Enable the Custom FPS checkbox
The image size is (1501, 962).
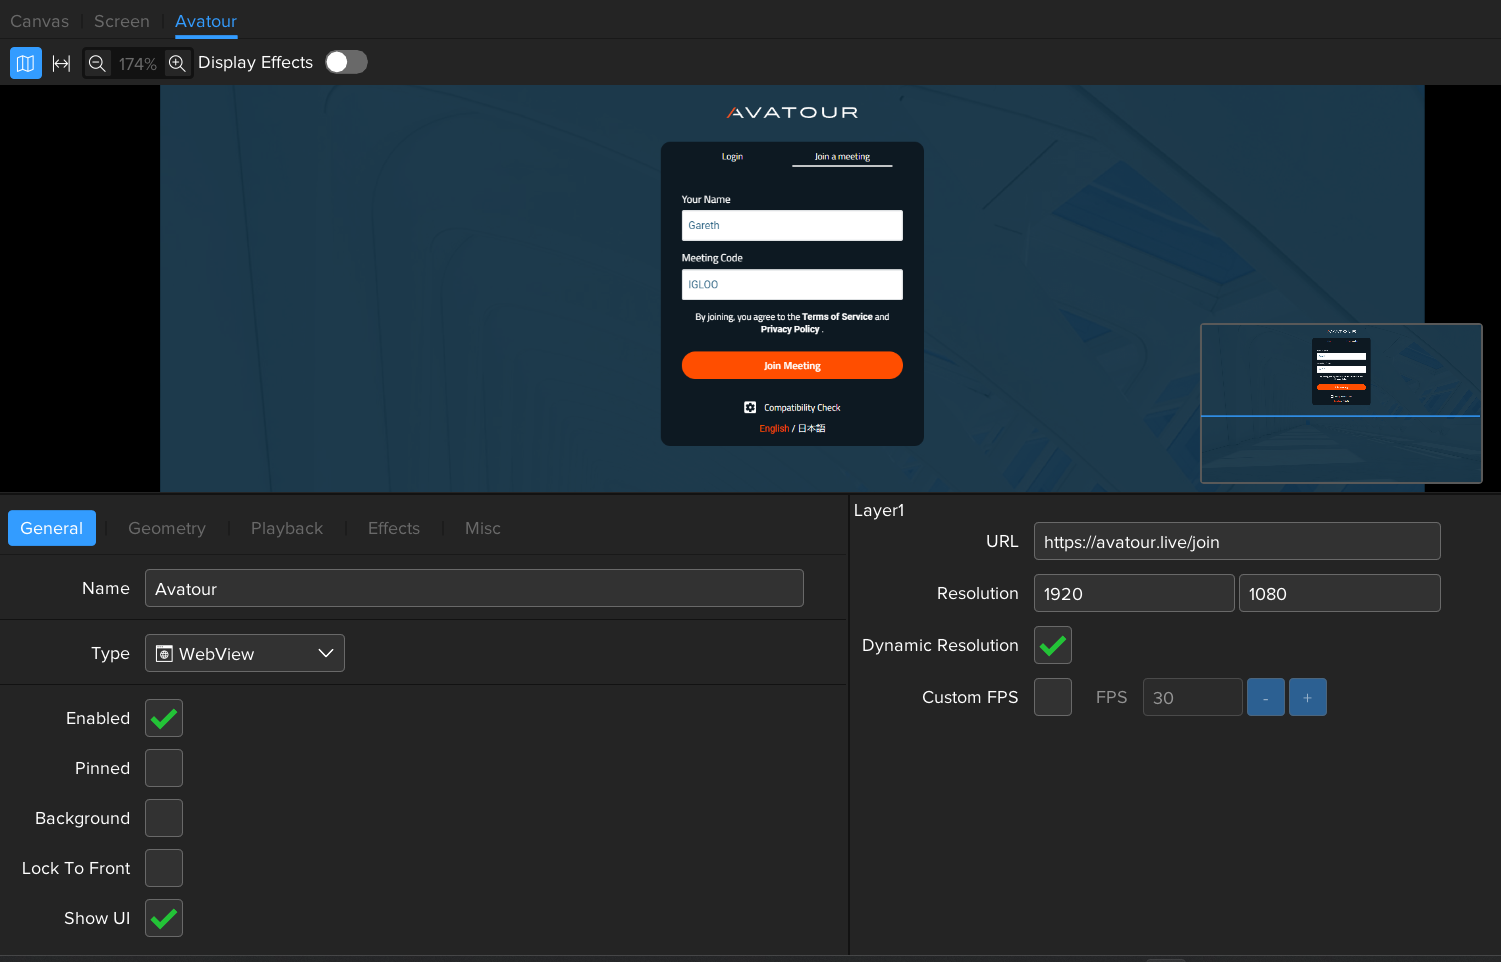click(1052, 697)
